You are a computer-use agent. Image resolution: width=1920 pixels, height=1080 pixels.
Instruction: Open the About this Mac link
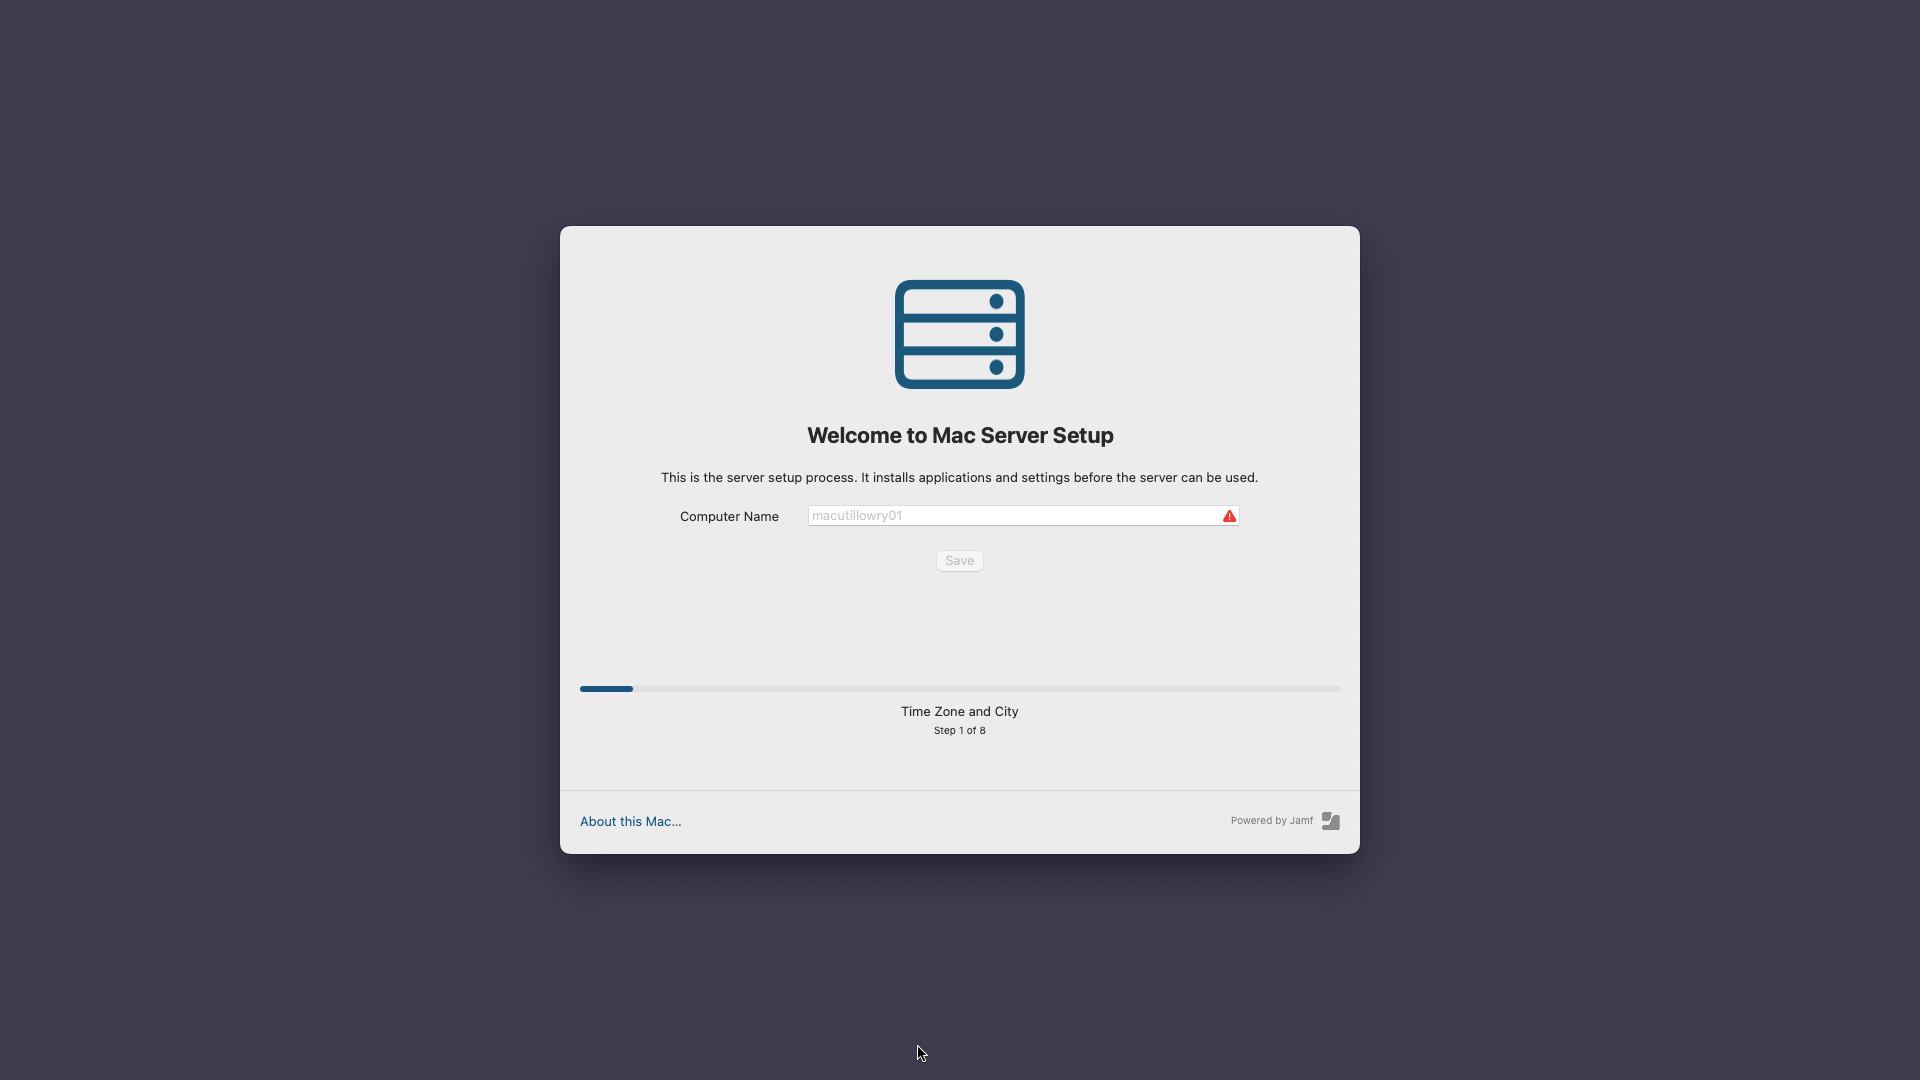pos(630,821)
